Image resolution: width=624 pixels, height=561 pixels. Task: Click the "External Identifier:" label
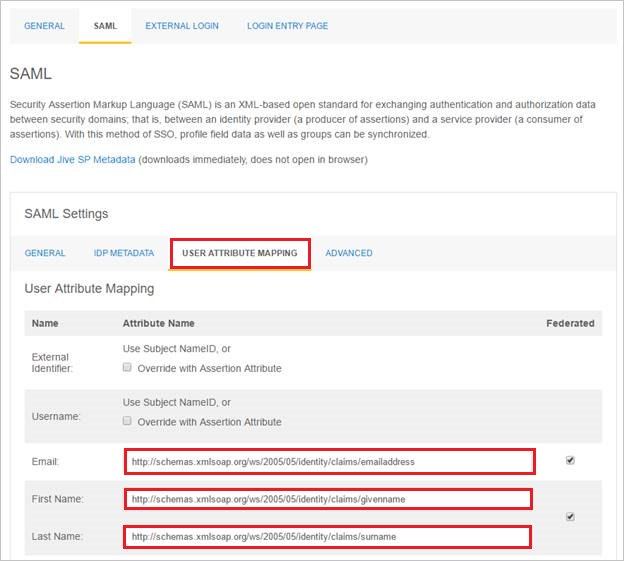52,362
